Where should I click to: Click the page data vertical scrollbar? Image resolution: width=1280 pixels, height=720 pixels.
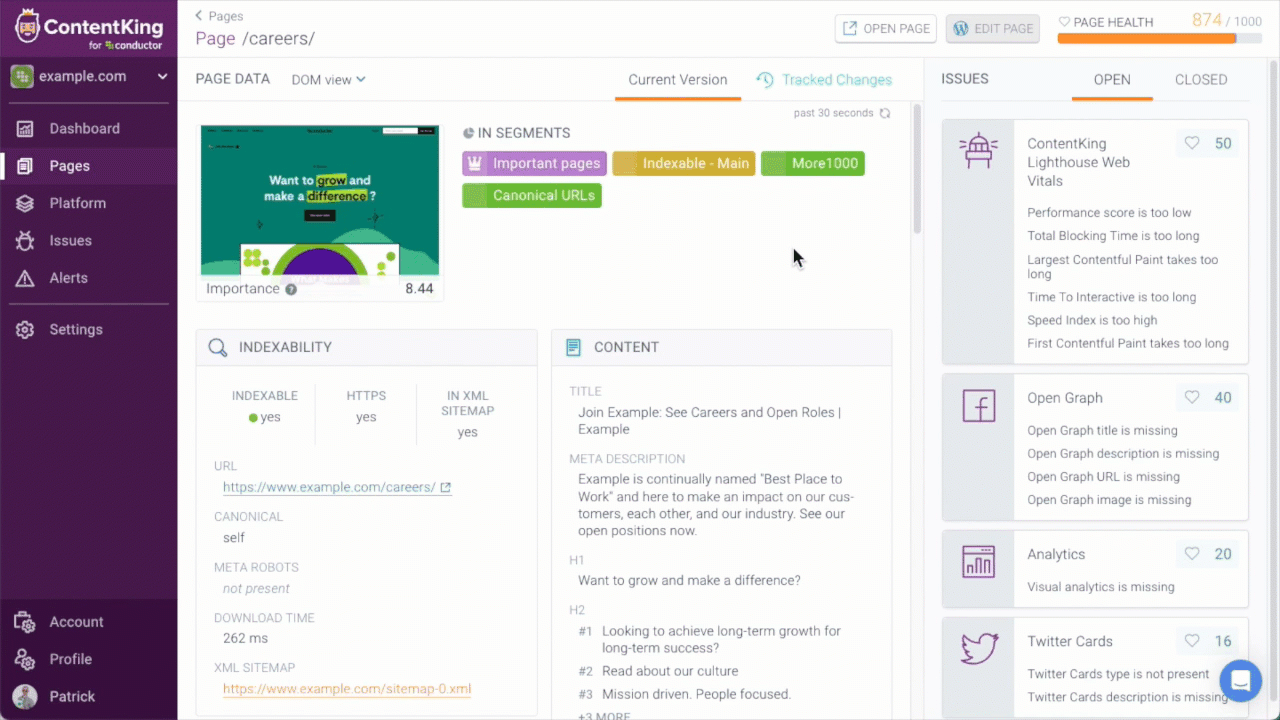917,170
